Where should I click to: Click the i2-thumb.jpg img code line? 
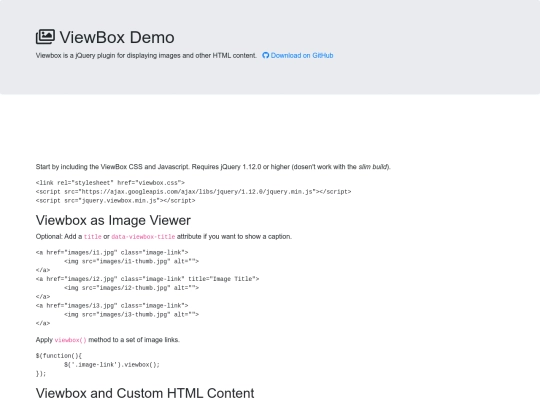point(131,288)
